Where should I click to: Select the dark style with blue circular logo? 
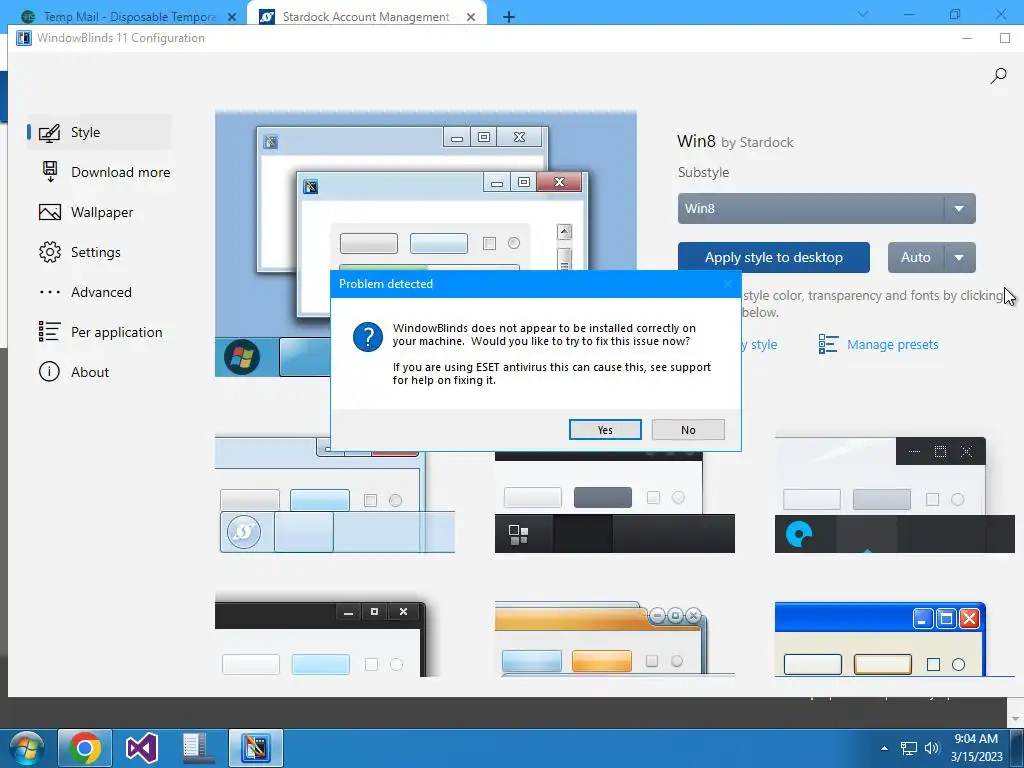click(x=894, y=495)
